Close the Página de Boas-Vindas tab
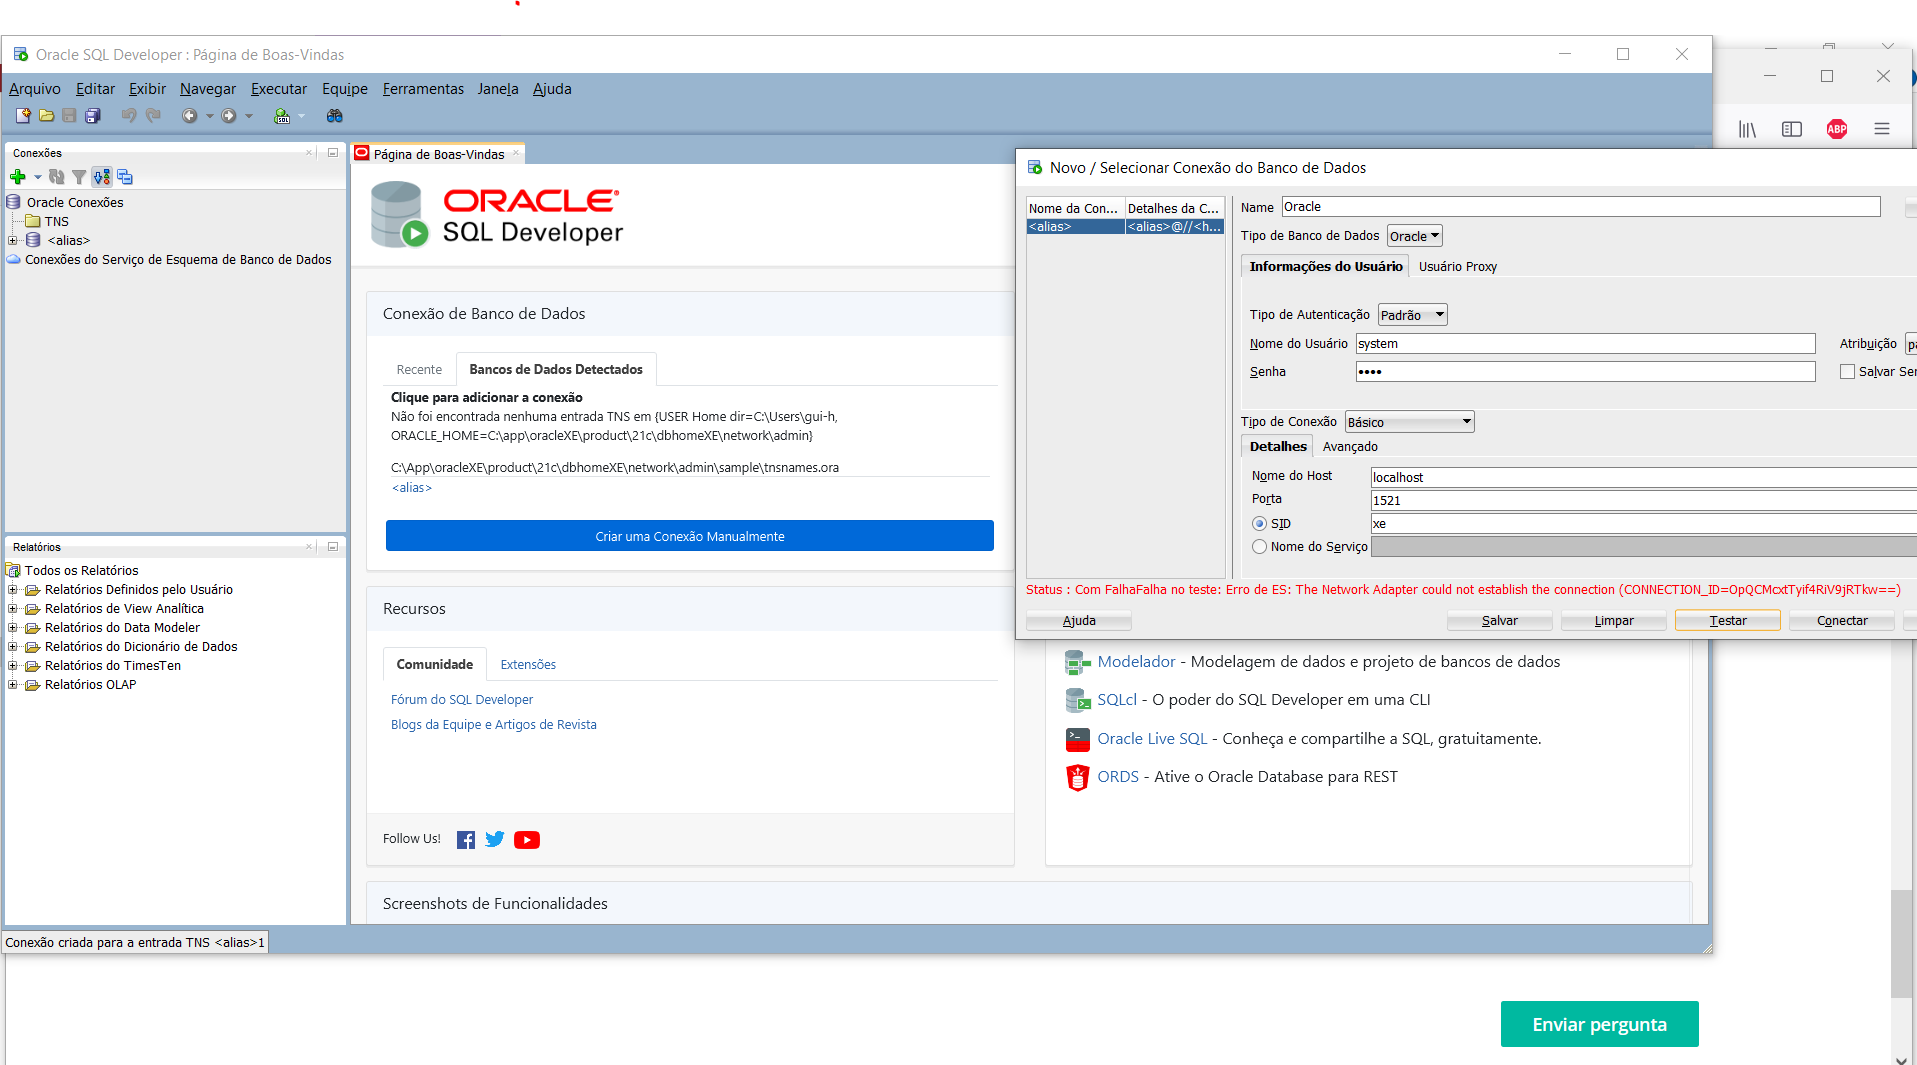Viewport: 1917px width, 1065px height. 516,153
